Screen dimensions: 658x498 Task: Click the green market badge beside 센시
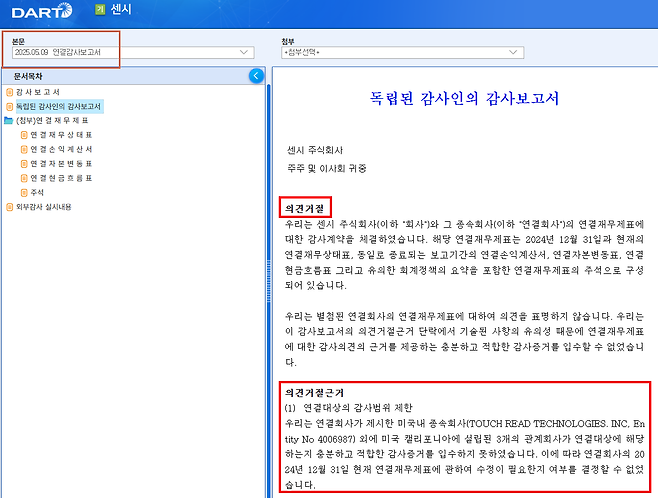click(99, 10)
